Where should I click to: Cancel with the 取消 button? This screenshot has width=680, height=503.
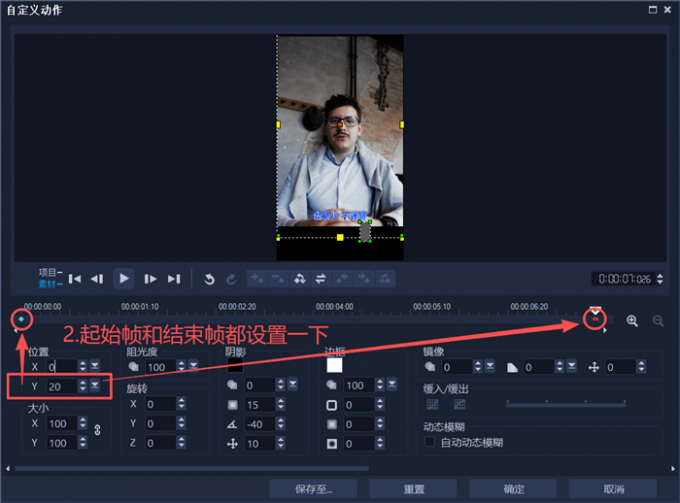[613, 489]
